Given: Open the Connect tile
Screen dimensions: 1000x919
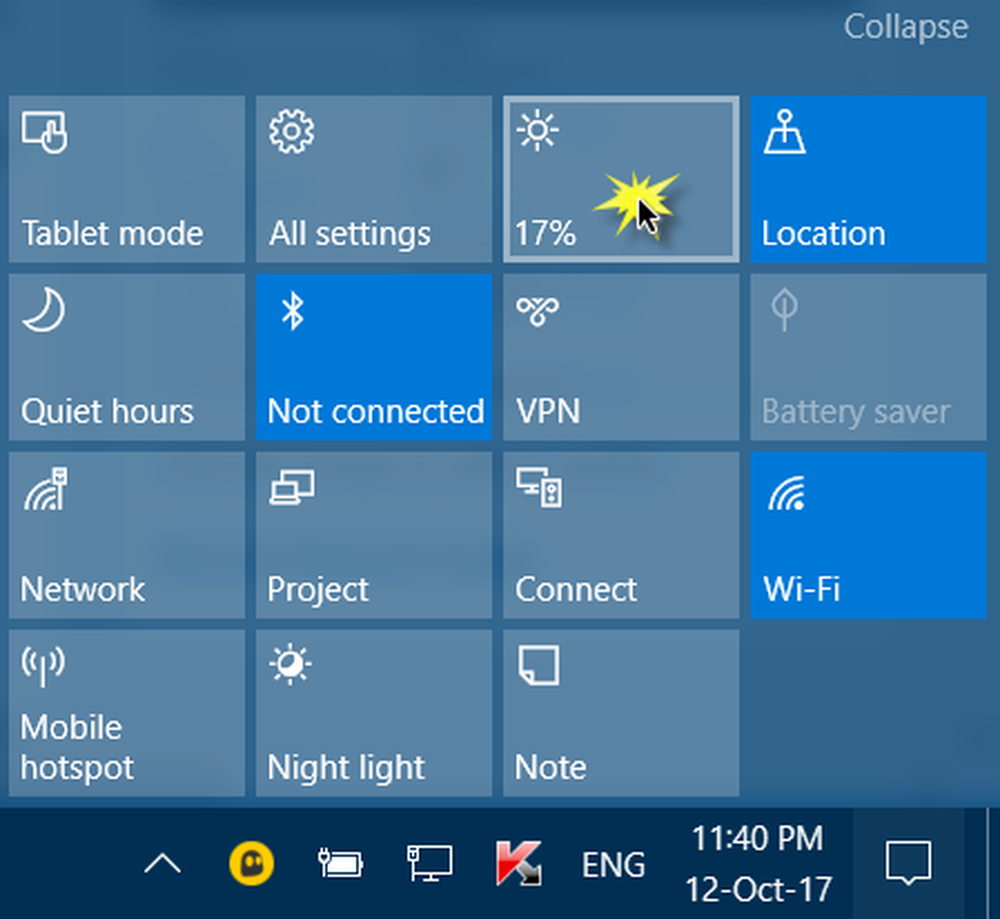Looking at the screenshot, I should point(621,535).
